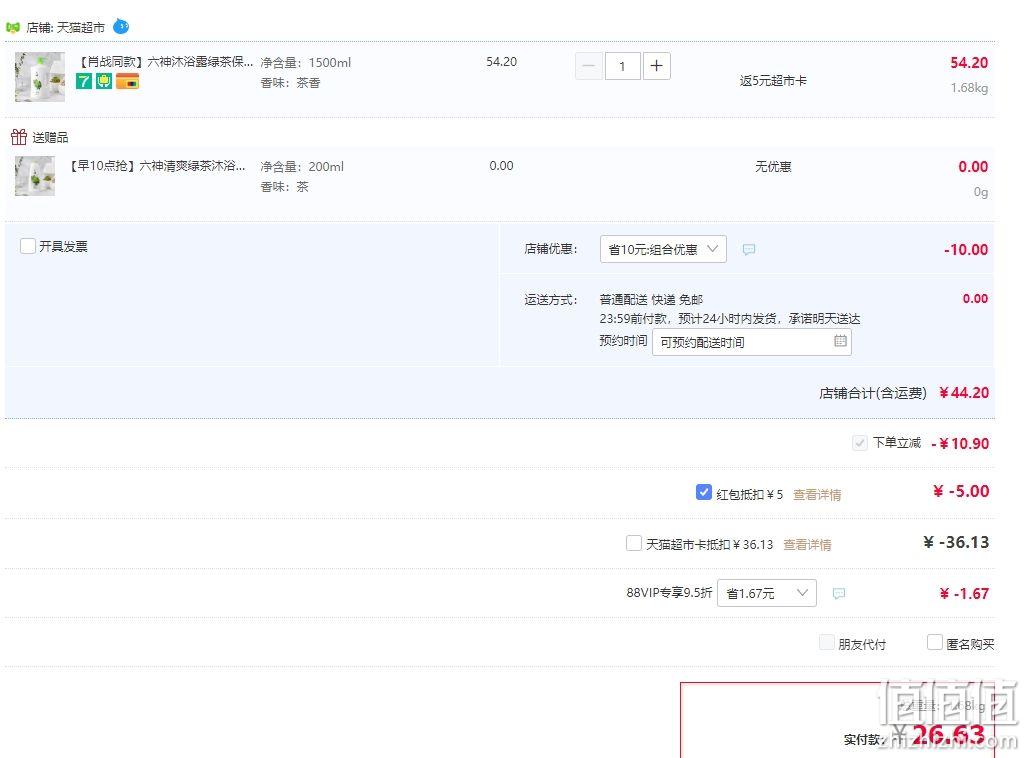This screenshot has width=1027, height=758.
Task: Click the green shield guarantee badge icon
Action: [104, 81]
